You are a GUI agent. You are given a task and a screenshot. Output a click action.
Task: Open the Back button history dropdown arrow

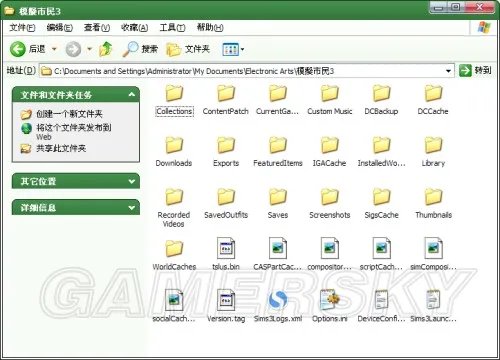click(54, 49)
